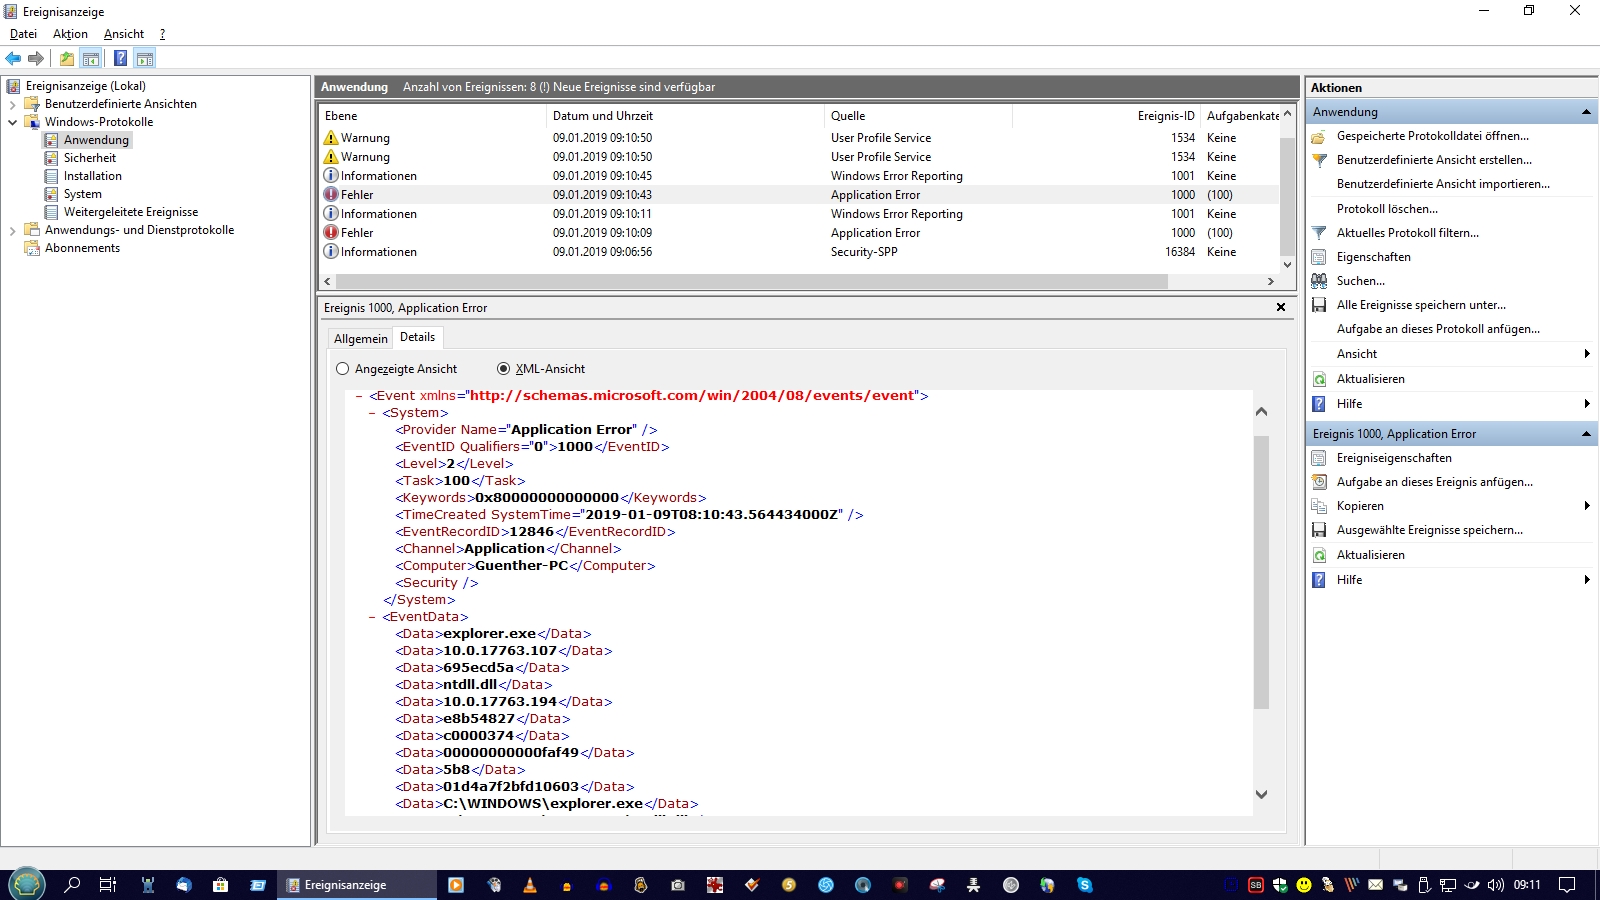Viewport: 1600px width, 900px height.
Task: Open the VLC cone icon in taskbar
Action: [x=530, y=885]
